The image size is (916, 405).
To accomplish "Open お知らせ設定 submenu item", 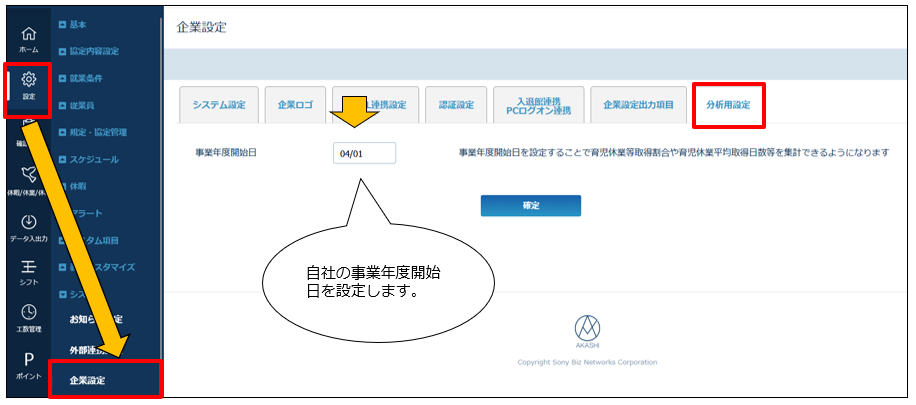I will coord(96,320).
